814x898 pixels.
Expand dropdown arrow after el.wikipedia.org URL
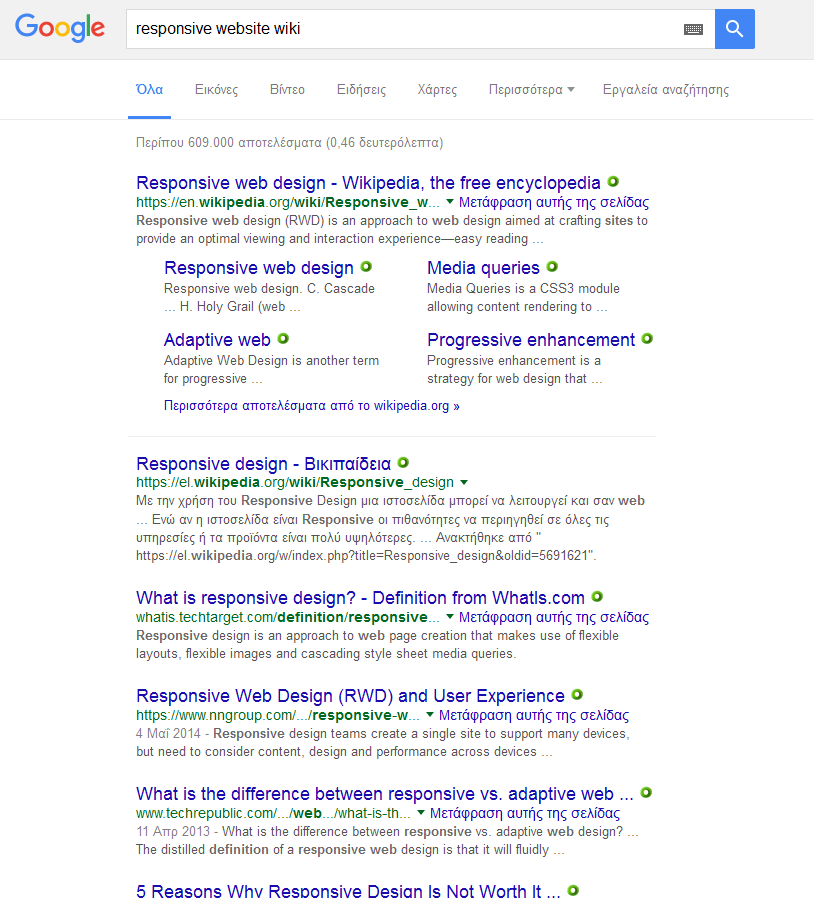(x=464, y=482)
